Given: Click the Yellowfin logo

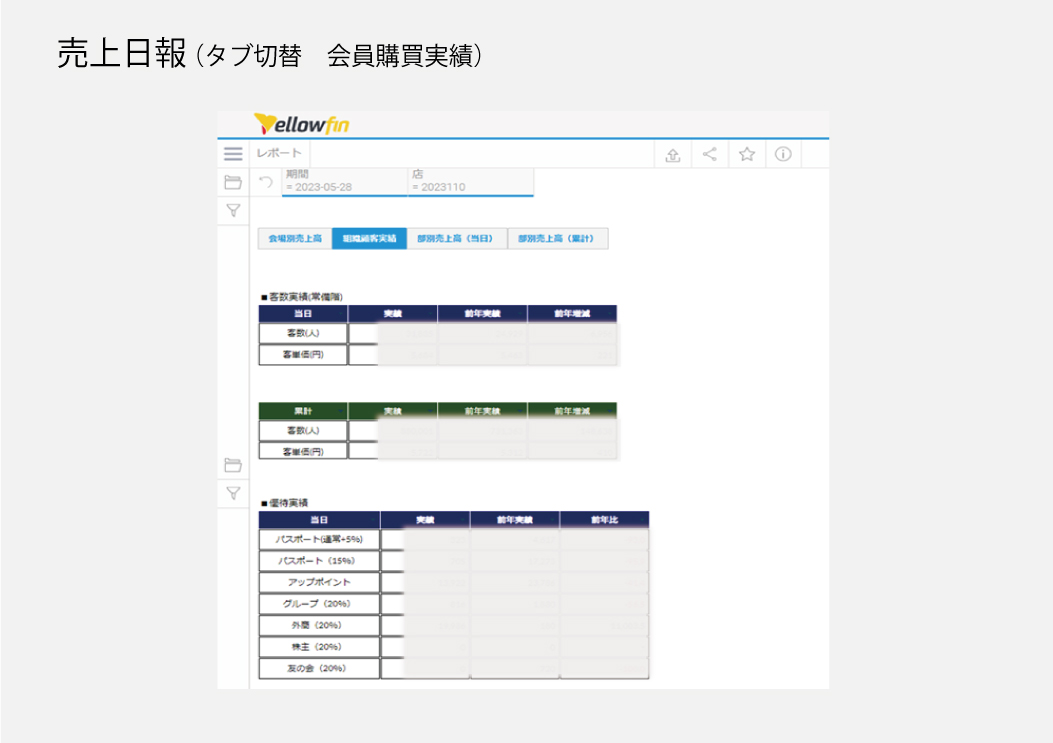Looking at the screenshot, I should (302, 124).
